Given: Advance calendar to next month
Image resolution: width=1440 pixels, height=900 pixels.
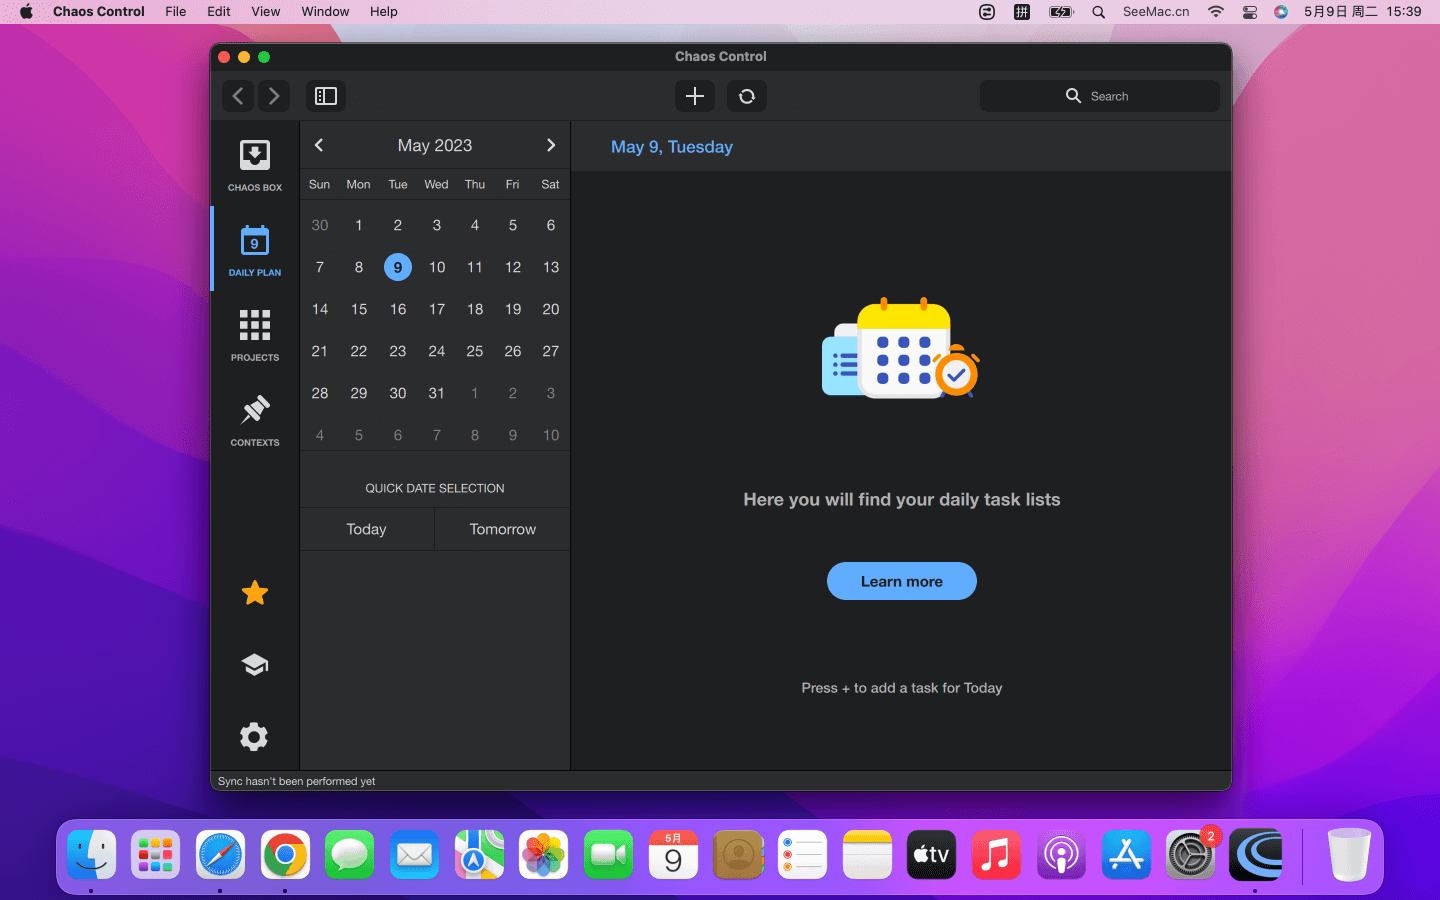Looking at the screenshot, I should click(x=550, y=145).
